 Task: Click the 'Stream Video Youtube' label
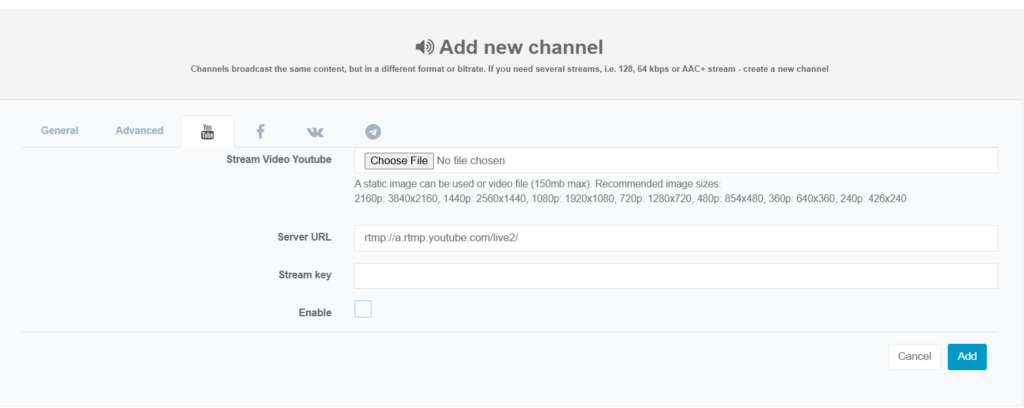click(279, 160)
